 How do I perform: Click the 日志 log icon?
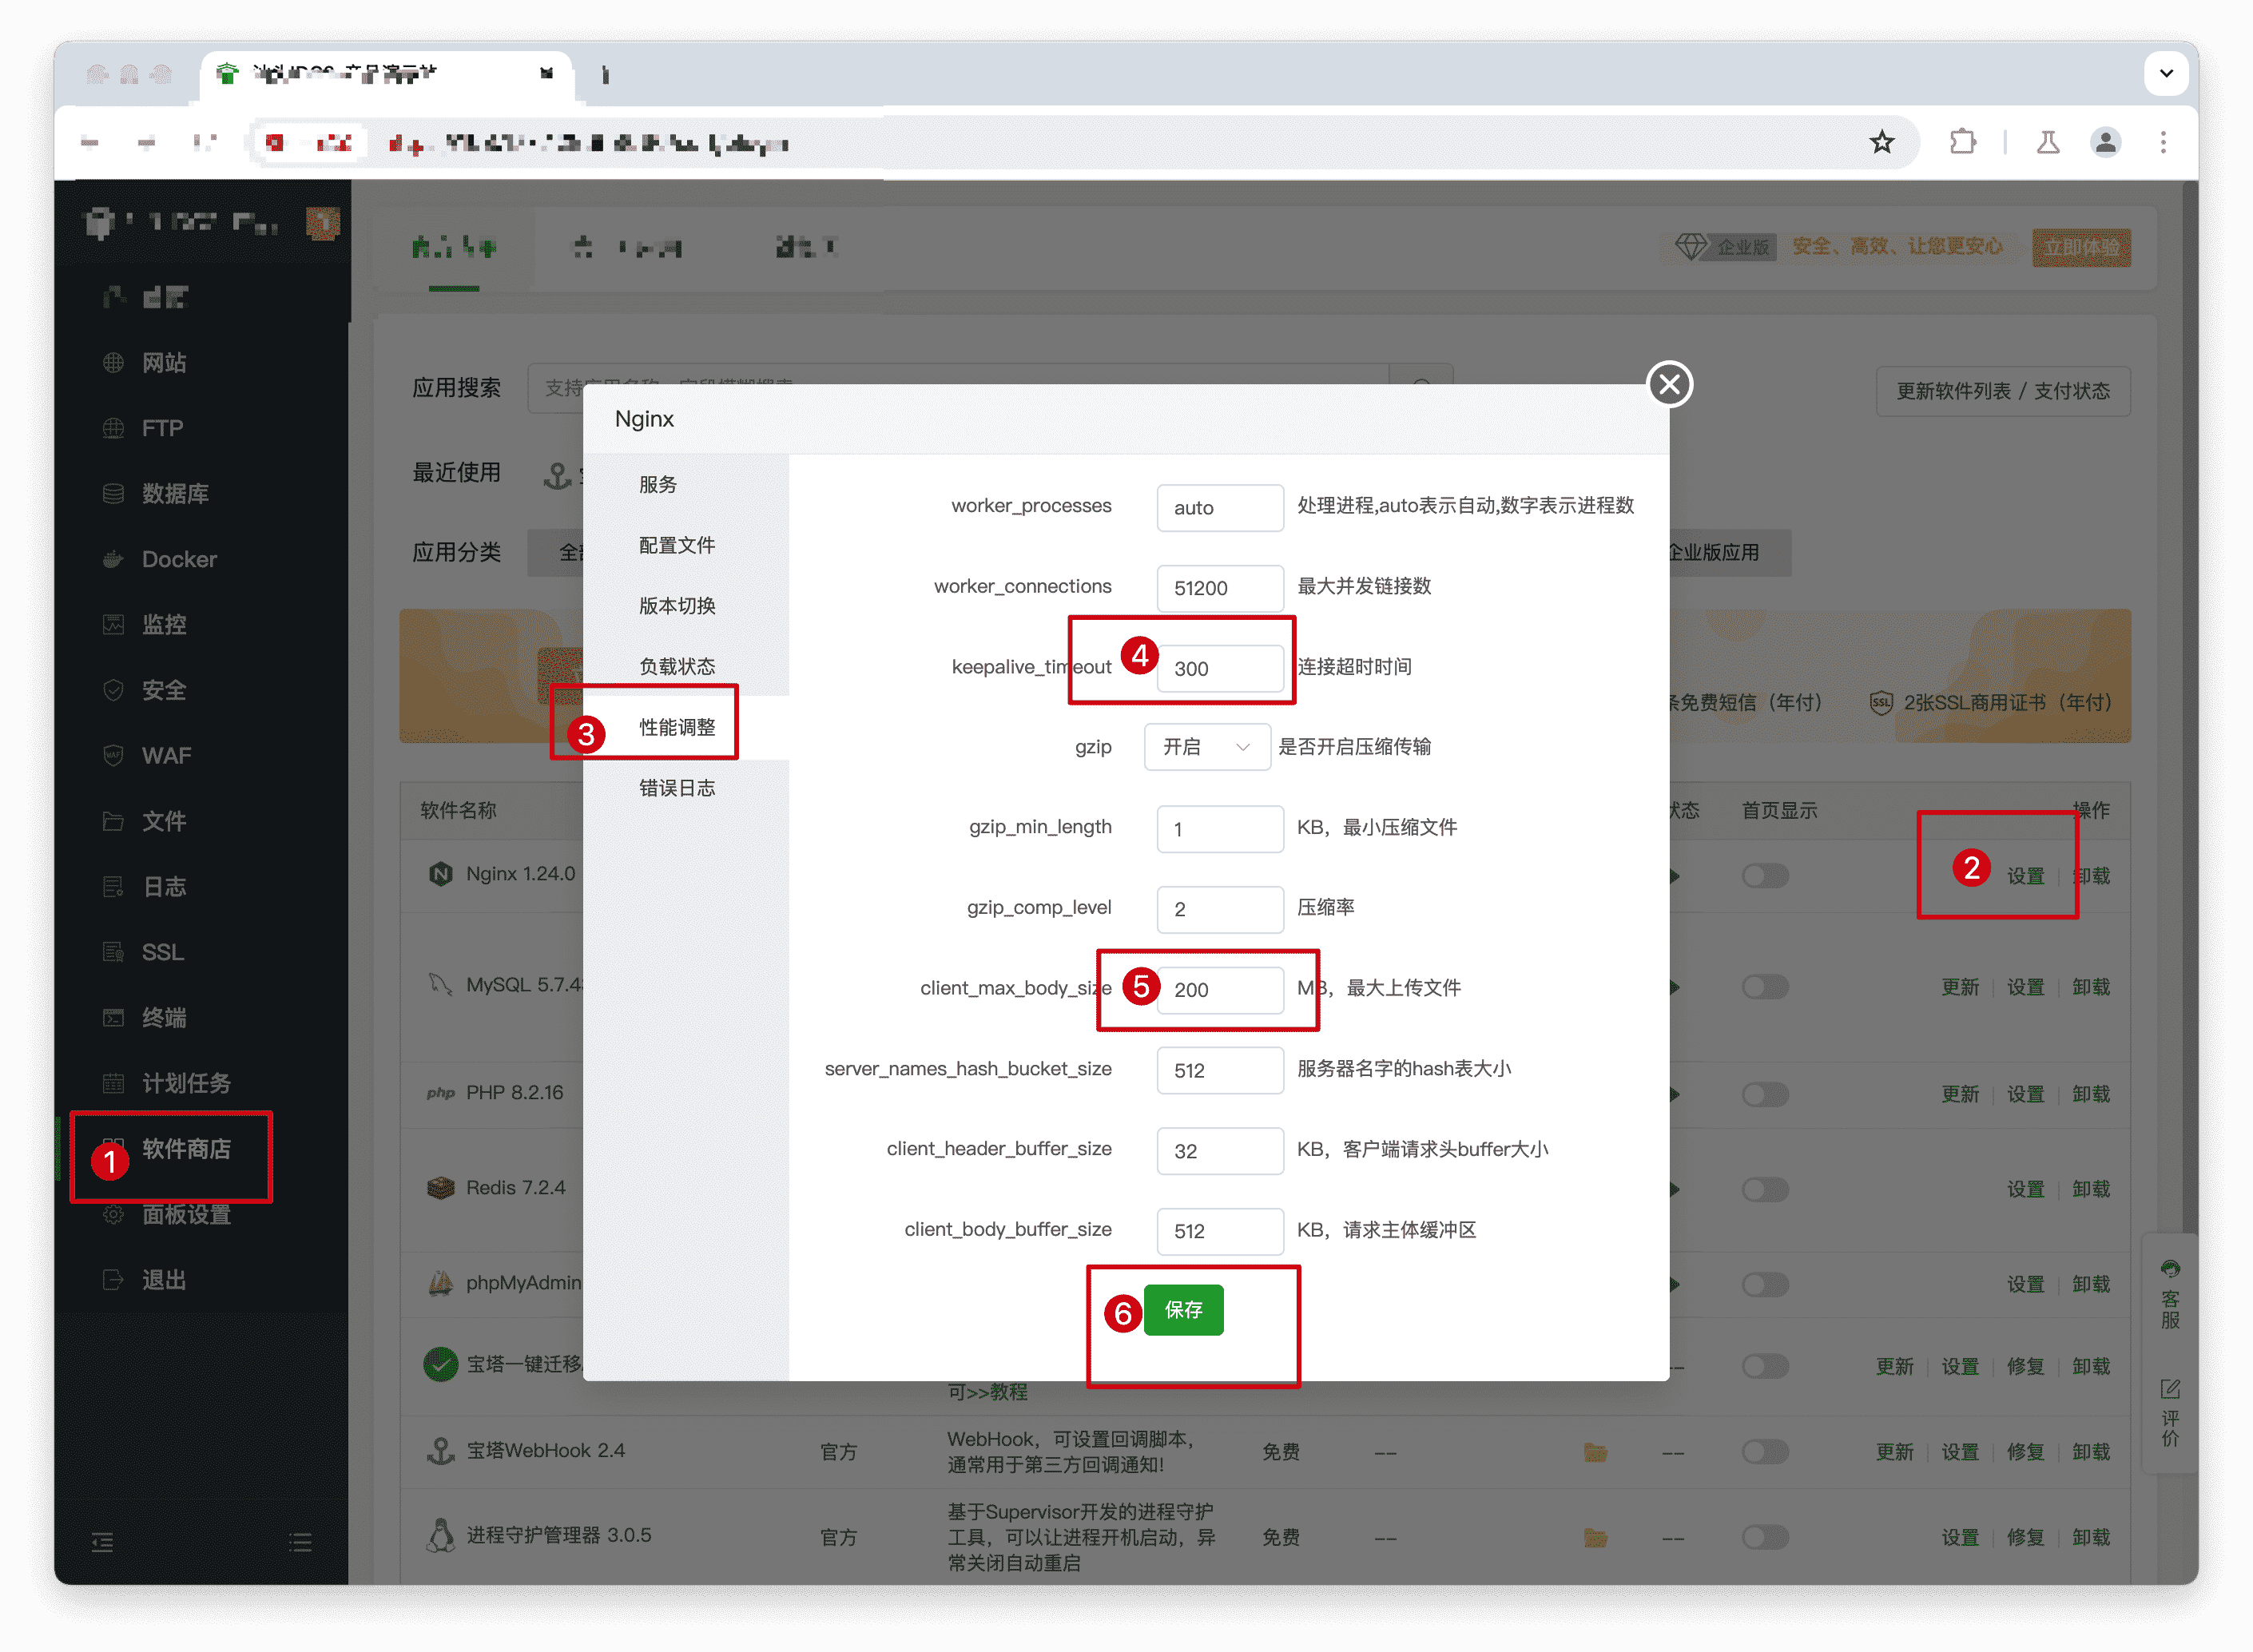(x=113, y=886)
